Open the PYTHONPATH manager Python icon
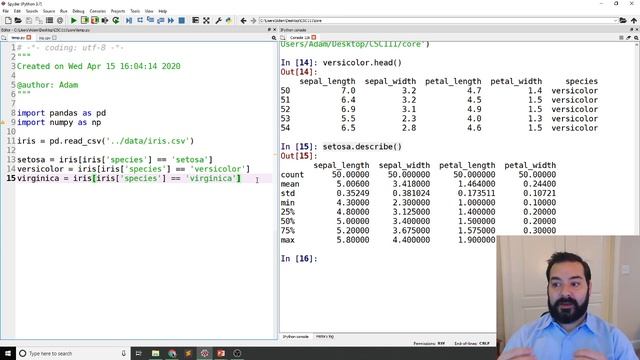The image size is (640, 360). tap(229, 20)
